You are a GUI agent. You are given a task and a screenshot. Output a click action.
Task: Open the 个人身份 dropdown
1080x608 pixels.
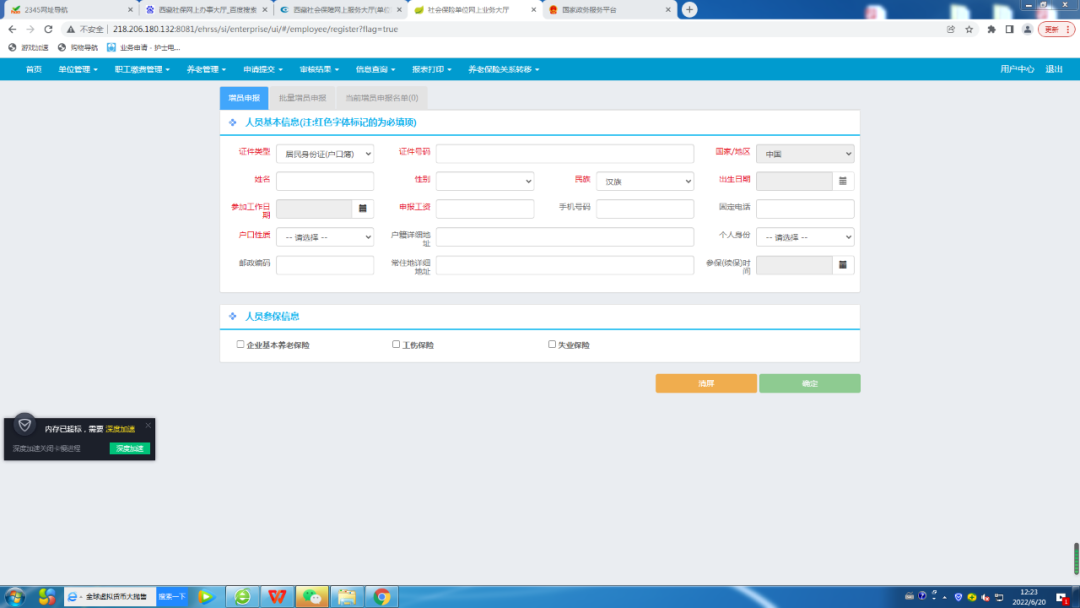[805, 237]
